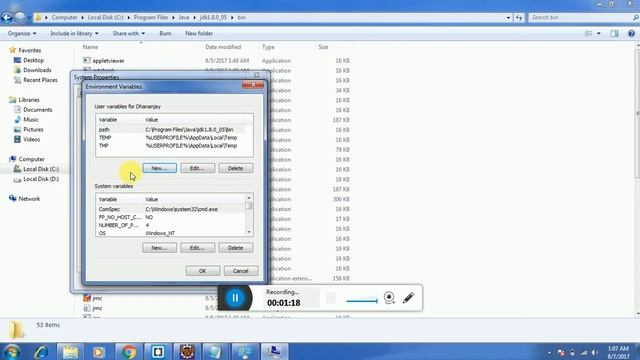This screenshot has width=640, height=360.
Task: Select Local Disk (D:) in navigation pane
Action: (x=41, y=179)
